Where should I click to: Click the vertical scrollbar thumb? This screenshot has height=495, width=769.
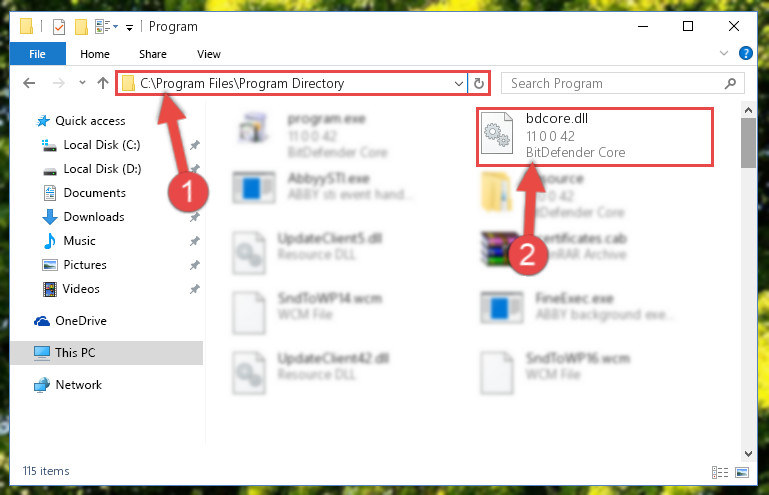click(748, 143)
